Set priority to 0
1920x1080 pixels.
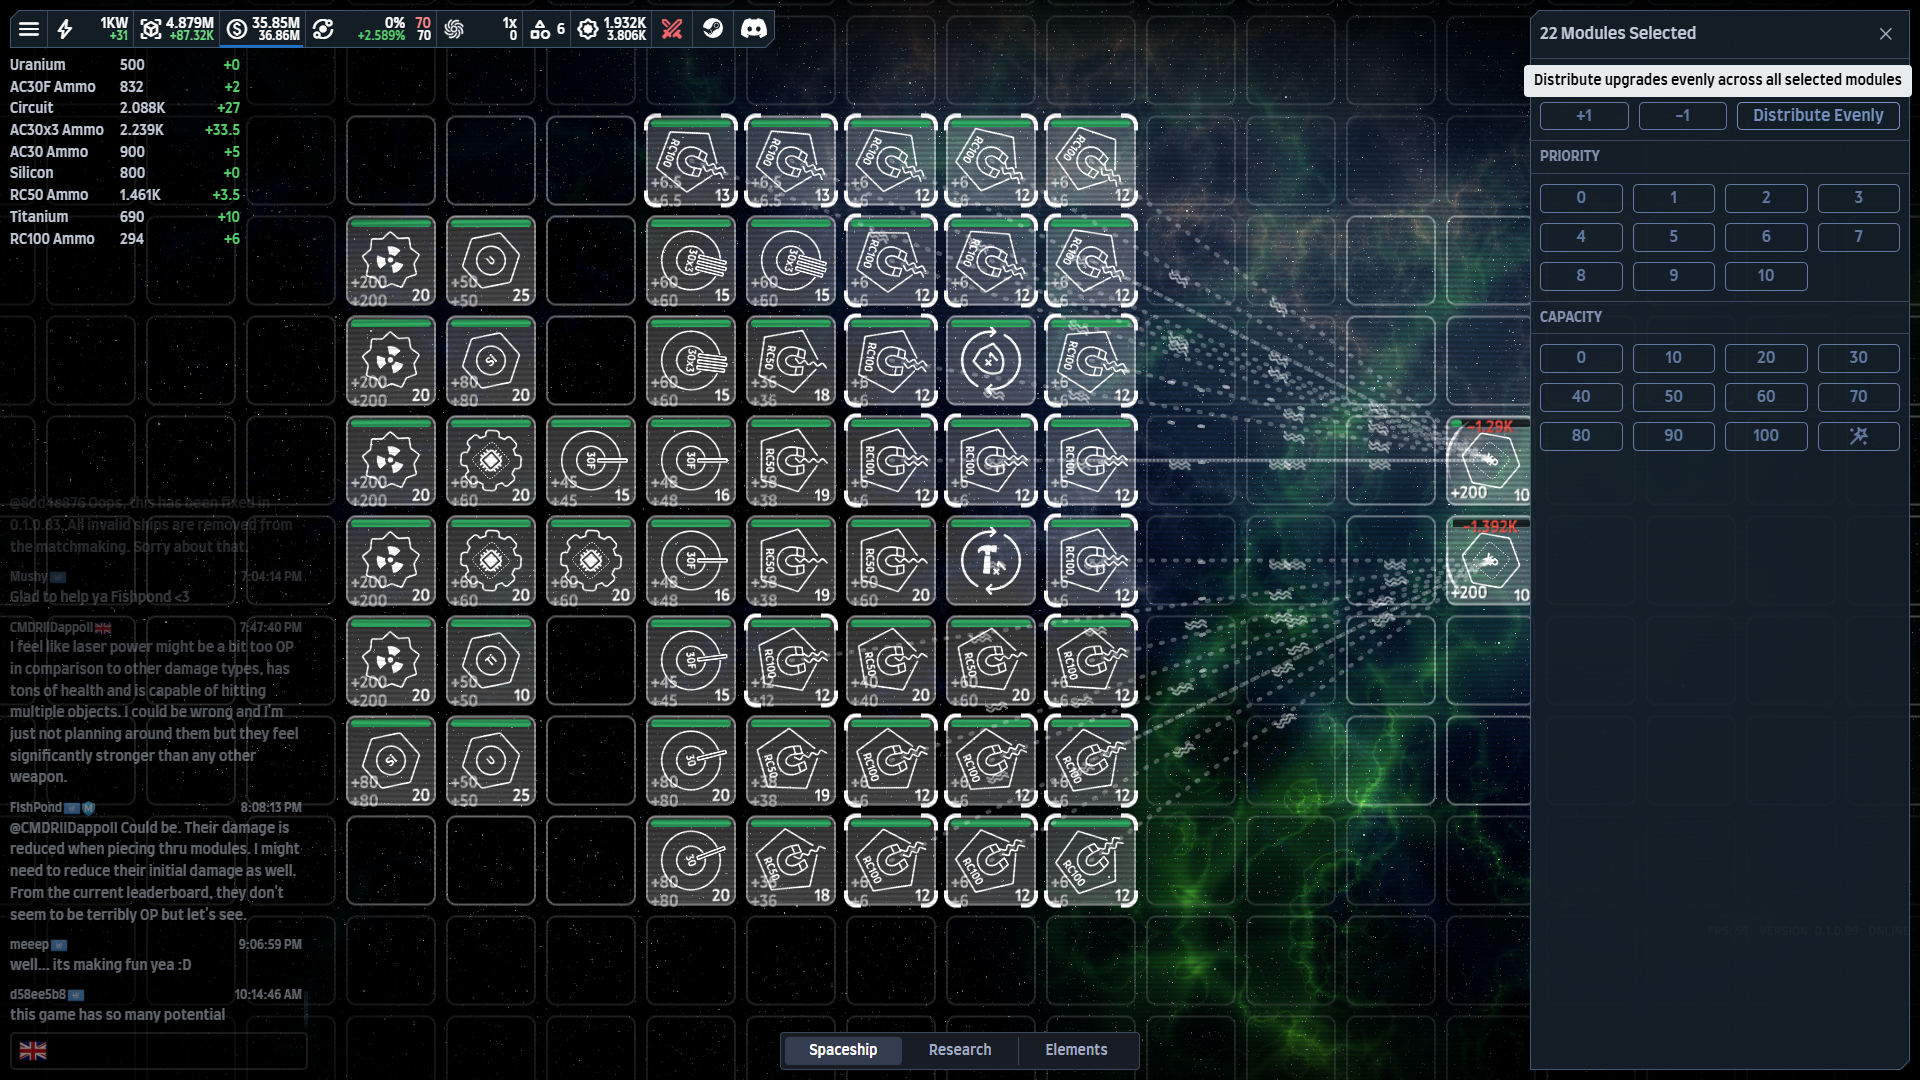pos(1581,198)
